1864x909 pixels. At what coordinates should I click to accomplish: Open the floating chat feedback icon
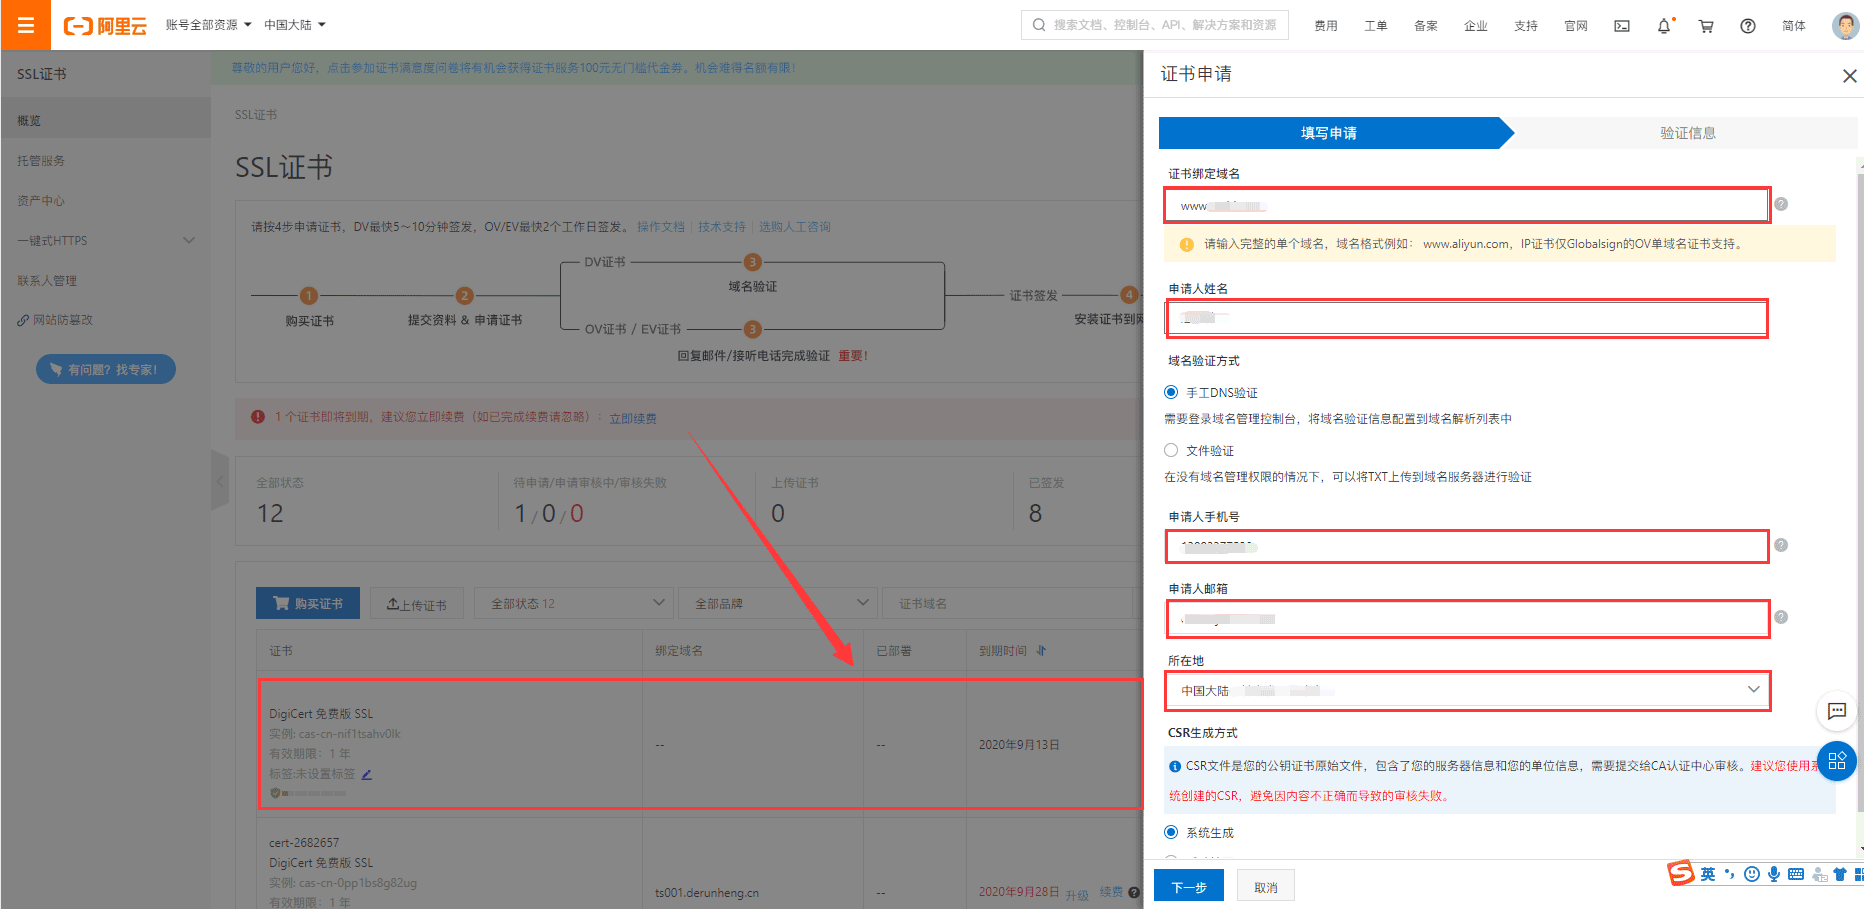point(1837,711)
